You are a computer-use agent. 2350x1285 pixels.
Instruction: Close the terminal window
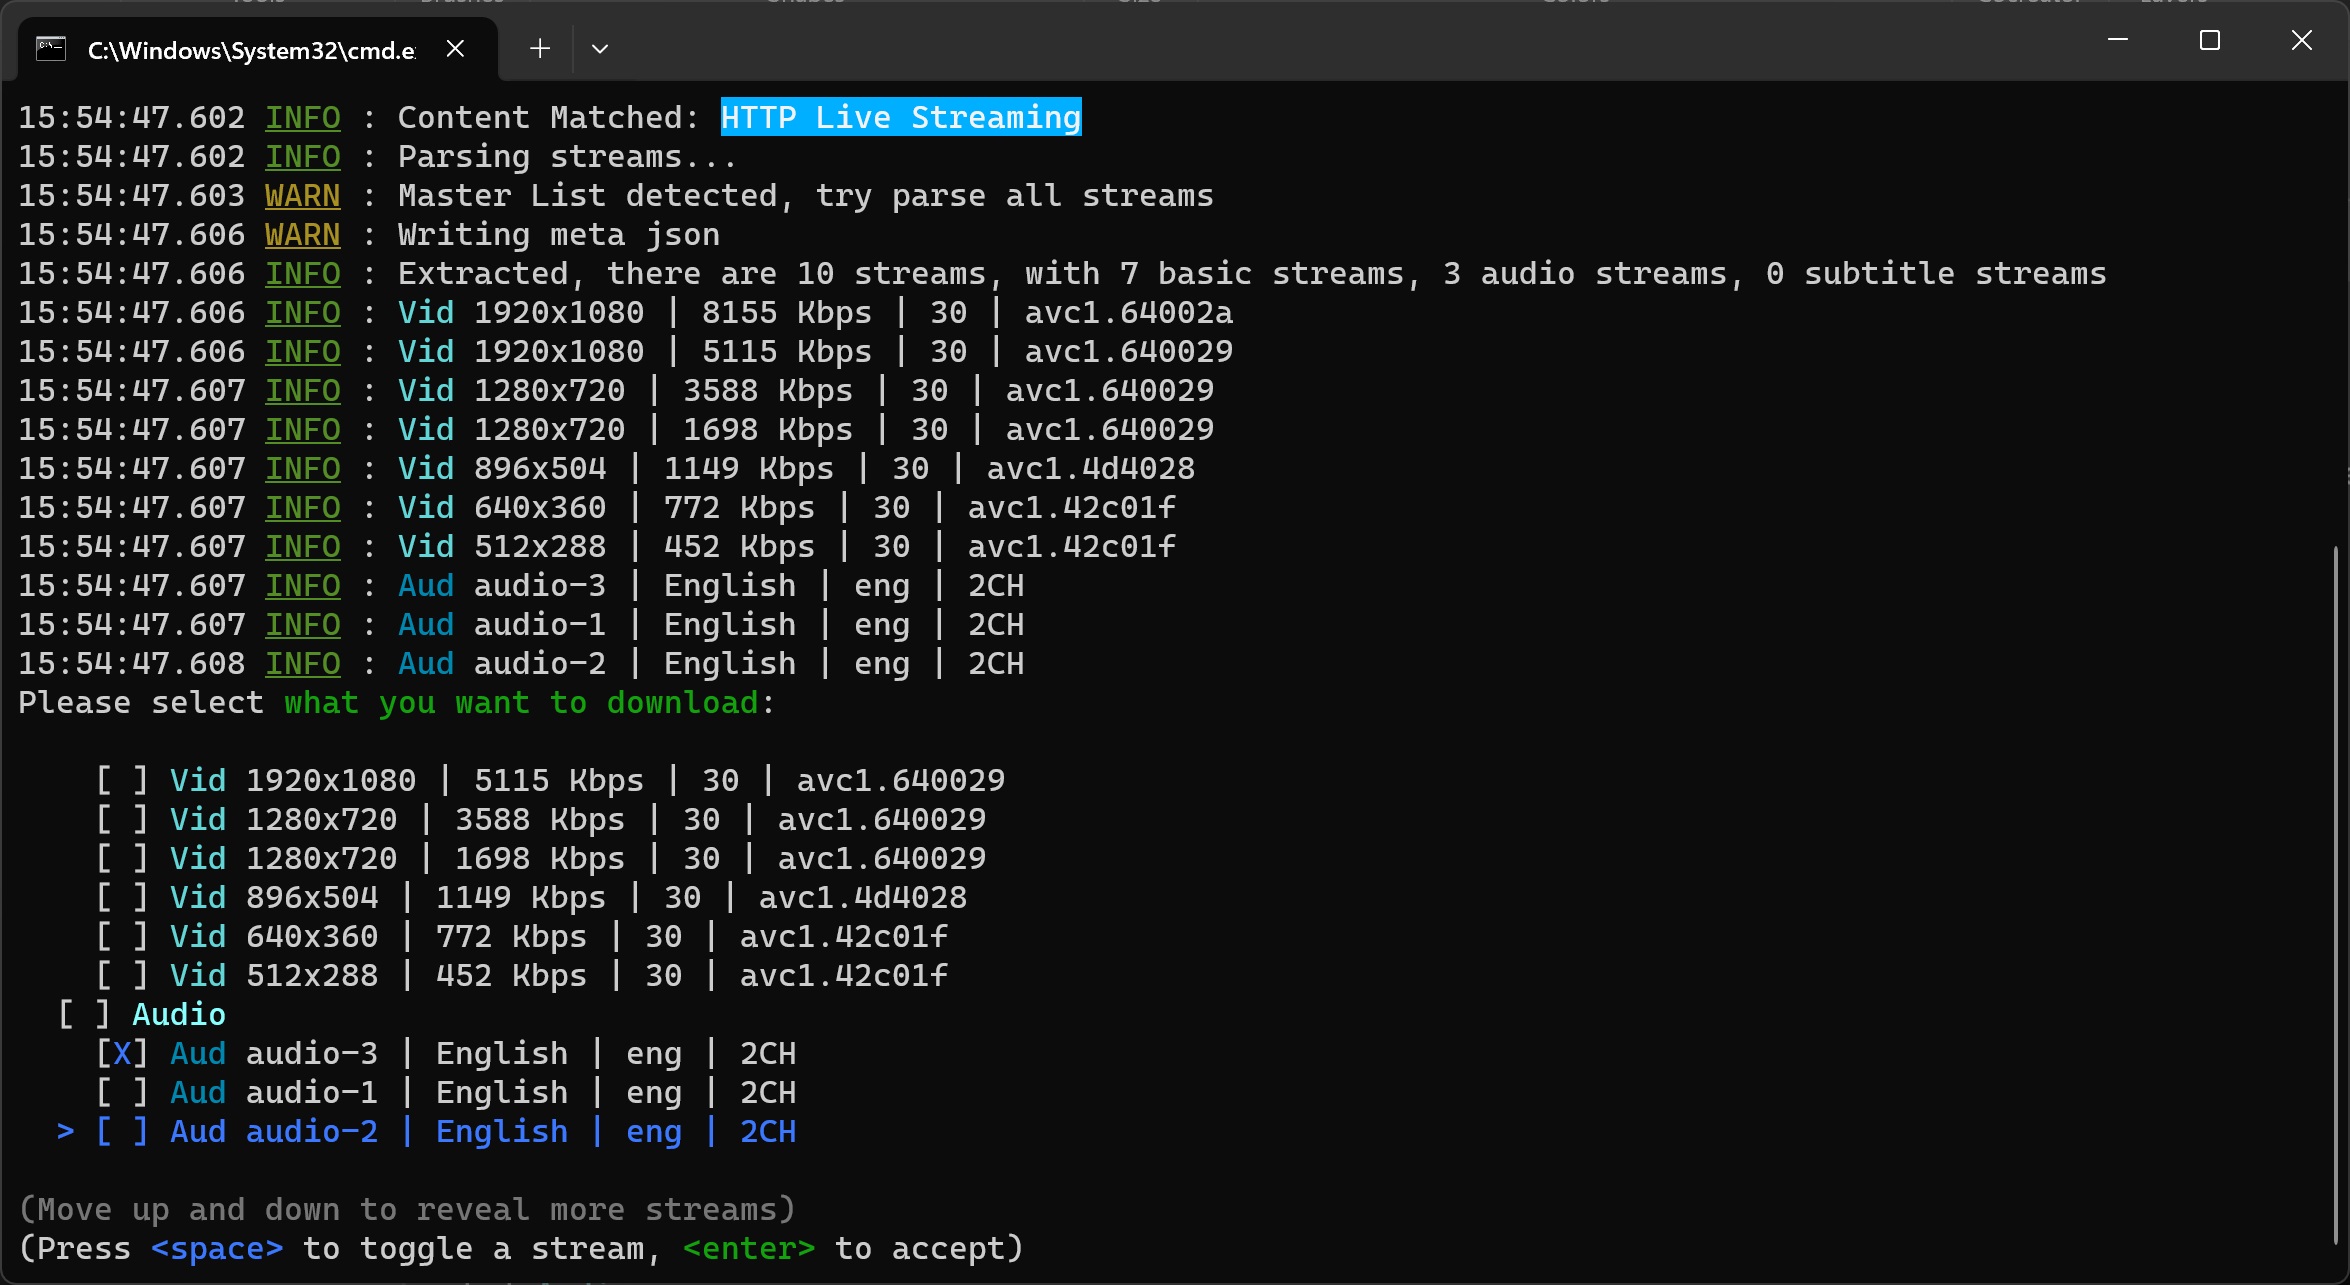tap(2301, 41)
